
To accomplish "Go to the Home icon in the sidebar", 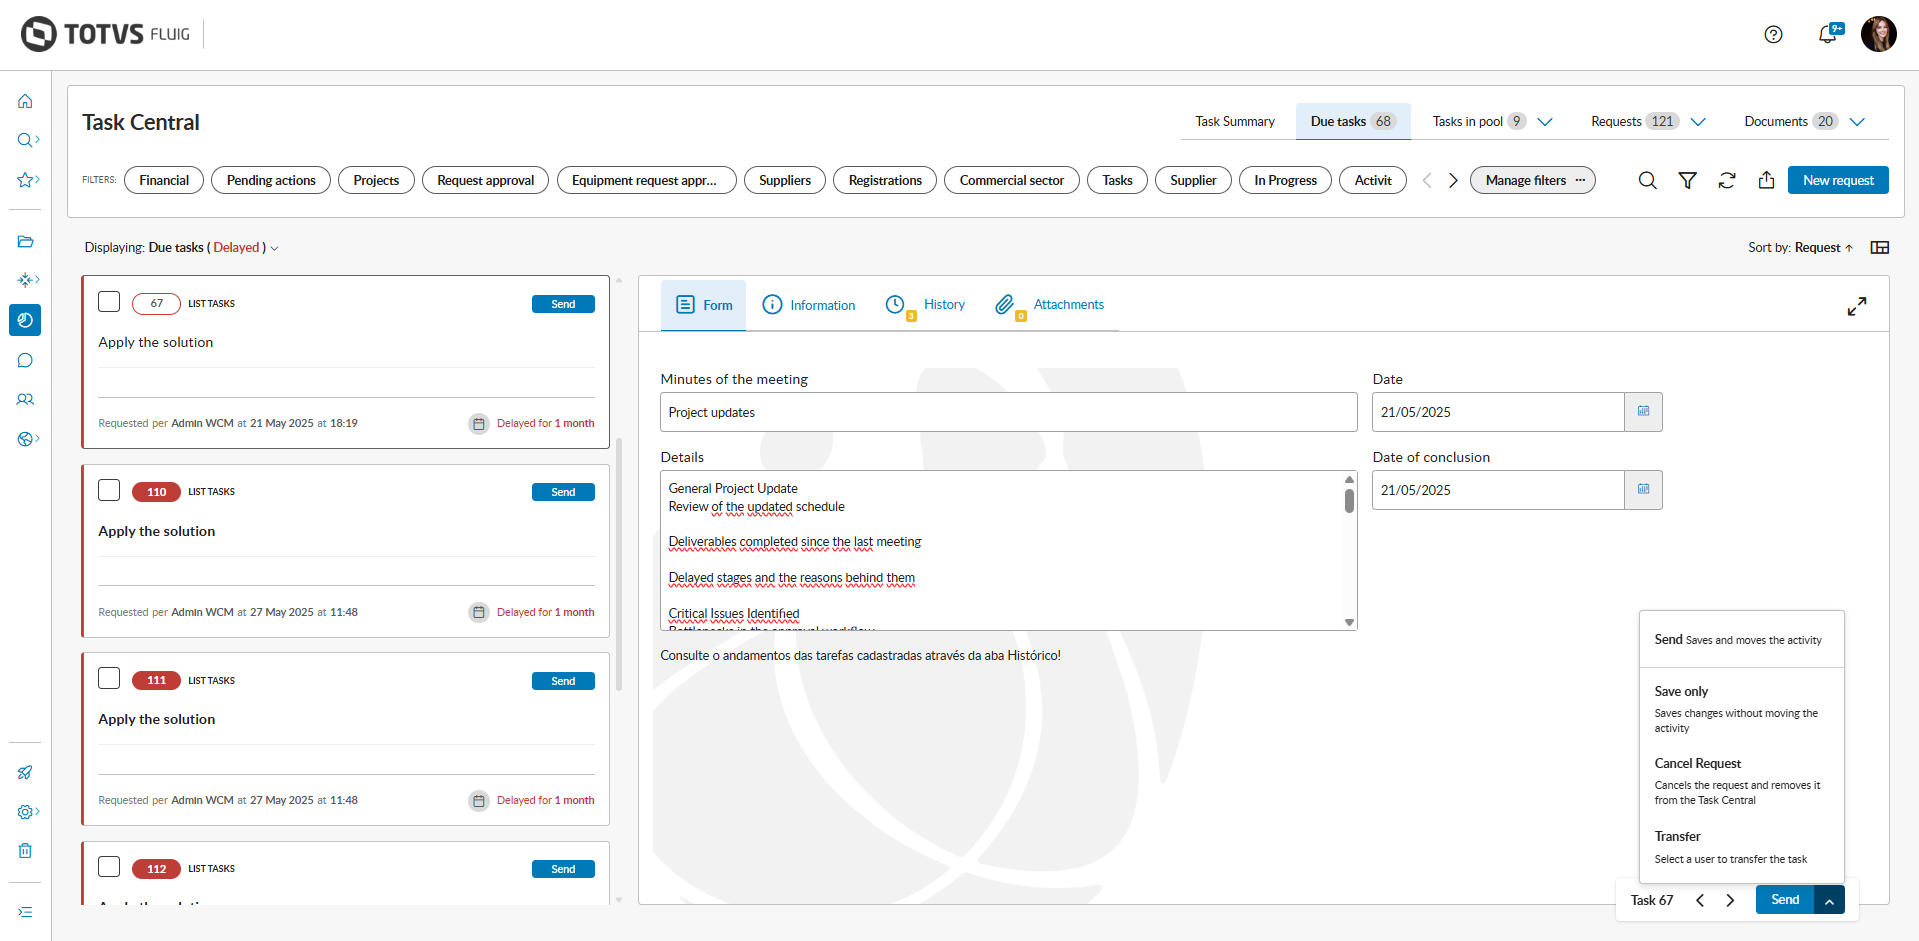I will [25, 101].
